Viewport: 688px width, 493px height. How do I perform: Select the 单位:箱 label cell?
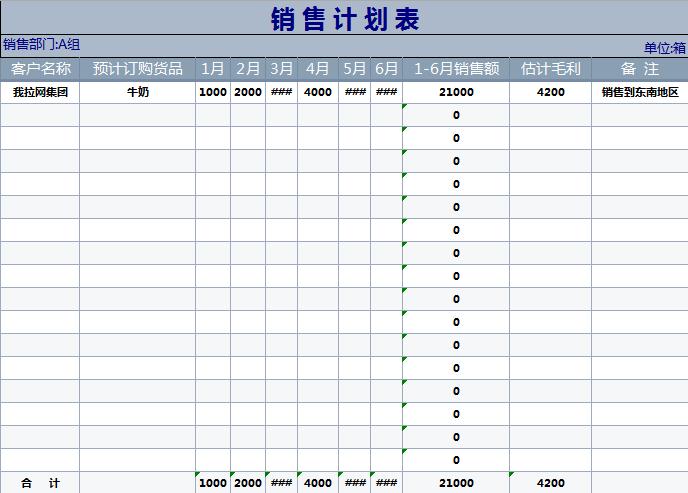pyautogui.click(x=664, y=47)
